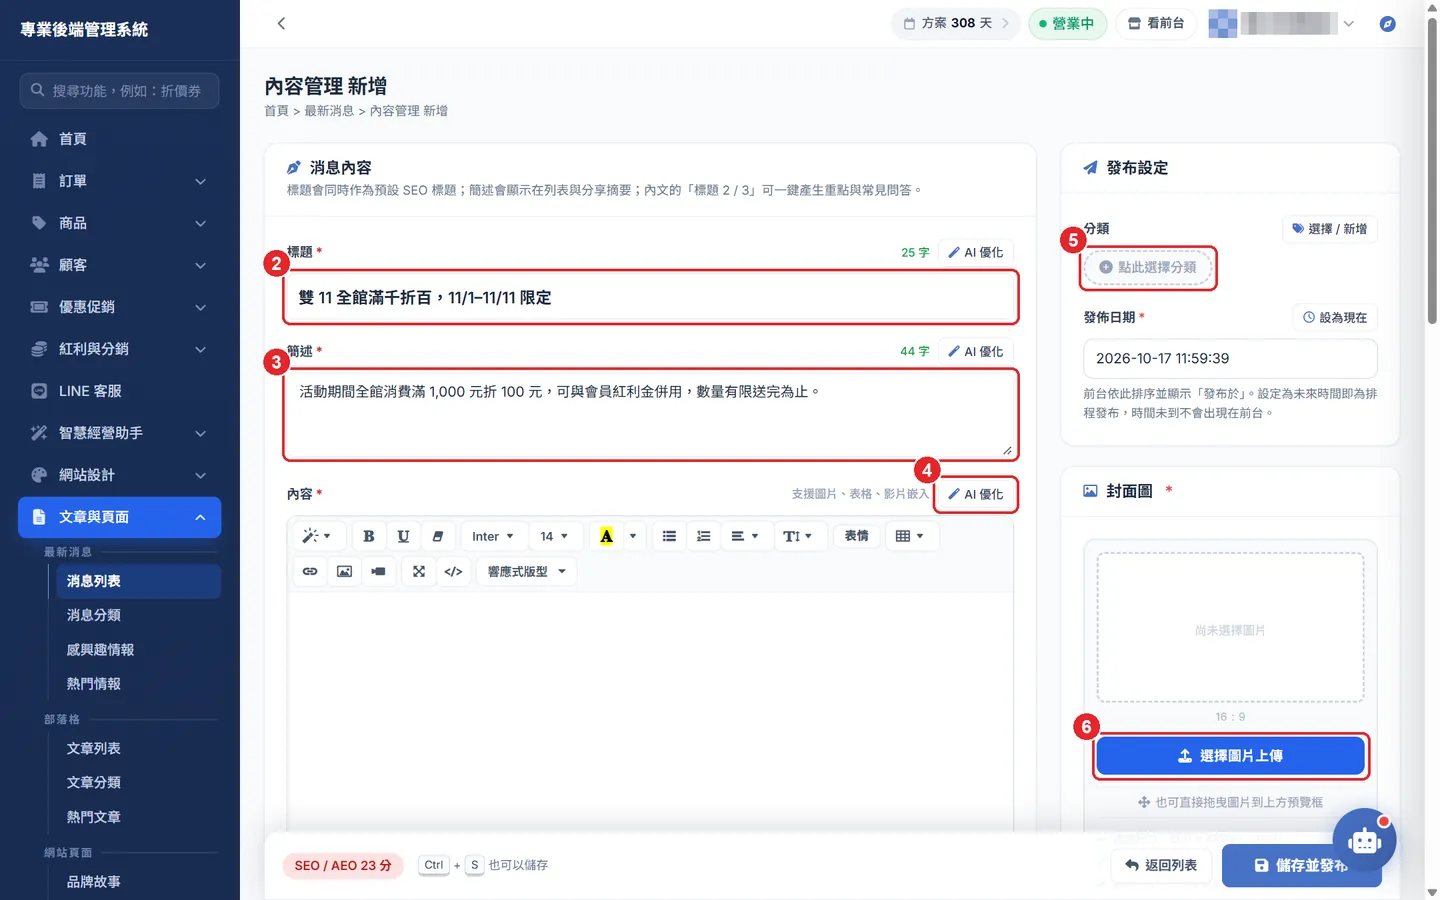This screenshot has width=1440, height=900.
Task: Open the text color dropdown arrow
Action: 633,536
